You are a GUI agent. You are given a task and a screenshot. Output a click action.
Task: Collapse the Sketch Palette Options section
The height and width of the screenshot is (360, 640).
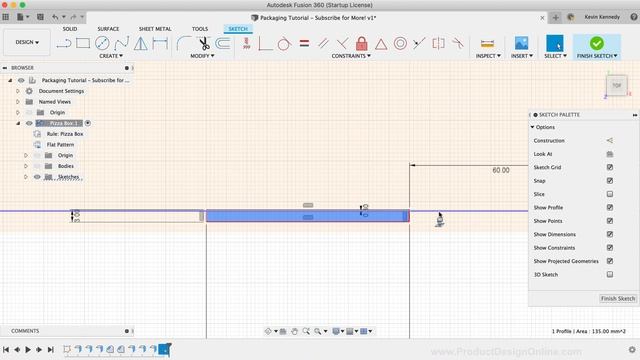(532, 127)
